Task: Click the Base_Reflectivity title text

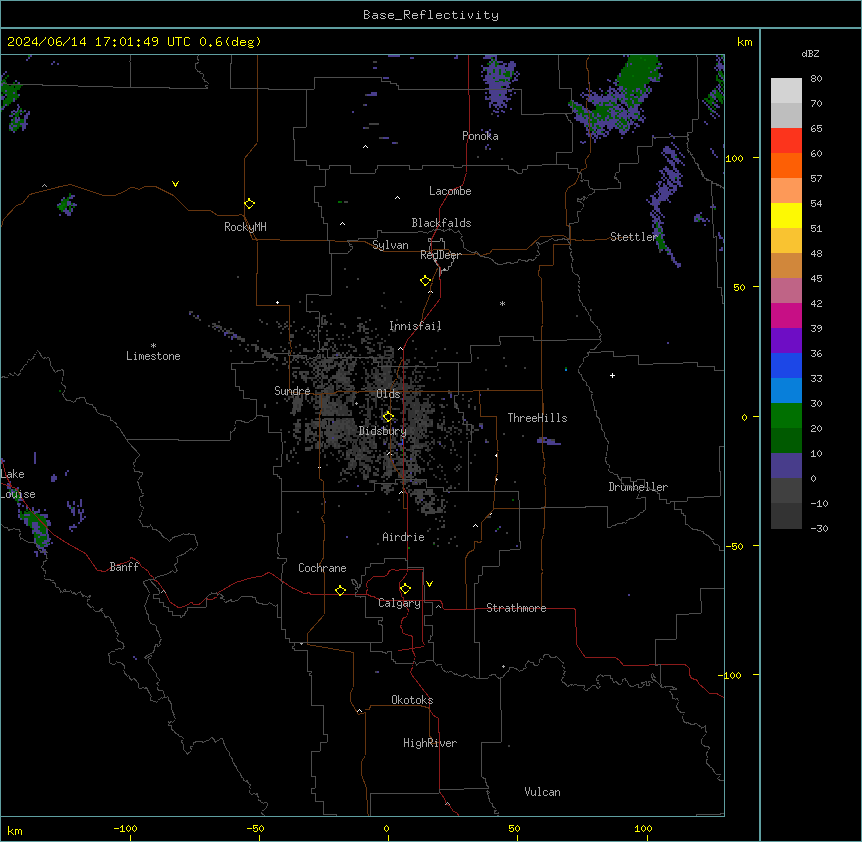Action: pos(431,15)
